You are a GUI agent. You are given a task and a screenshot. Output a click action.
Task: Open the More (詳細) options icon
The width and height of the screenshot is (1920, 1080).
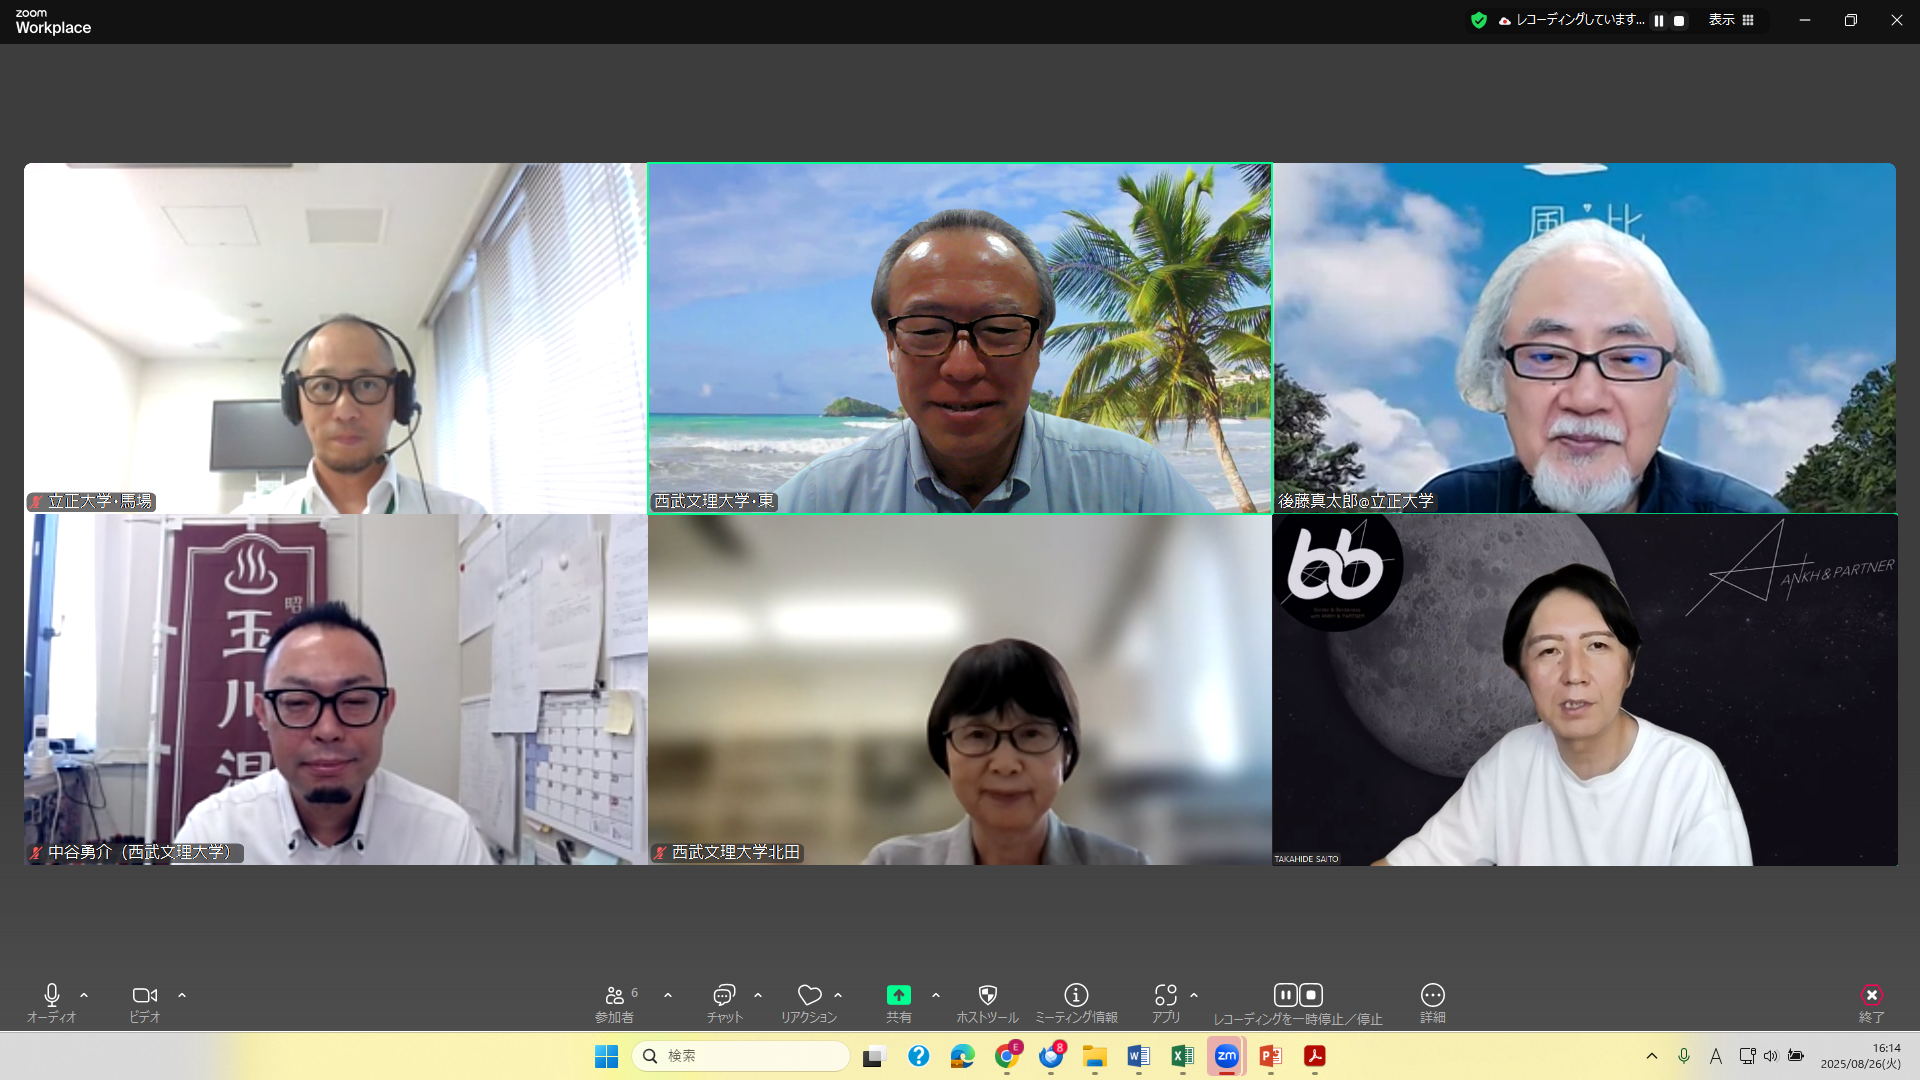(x=1432, y=995)
